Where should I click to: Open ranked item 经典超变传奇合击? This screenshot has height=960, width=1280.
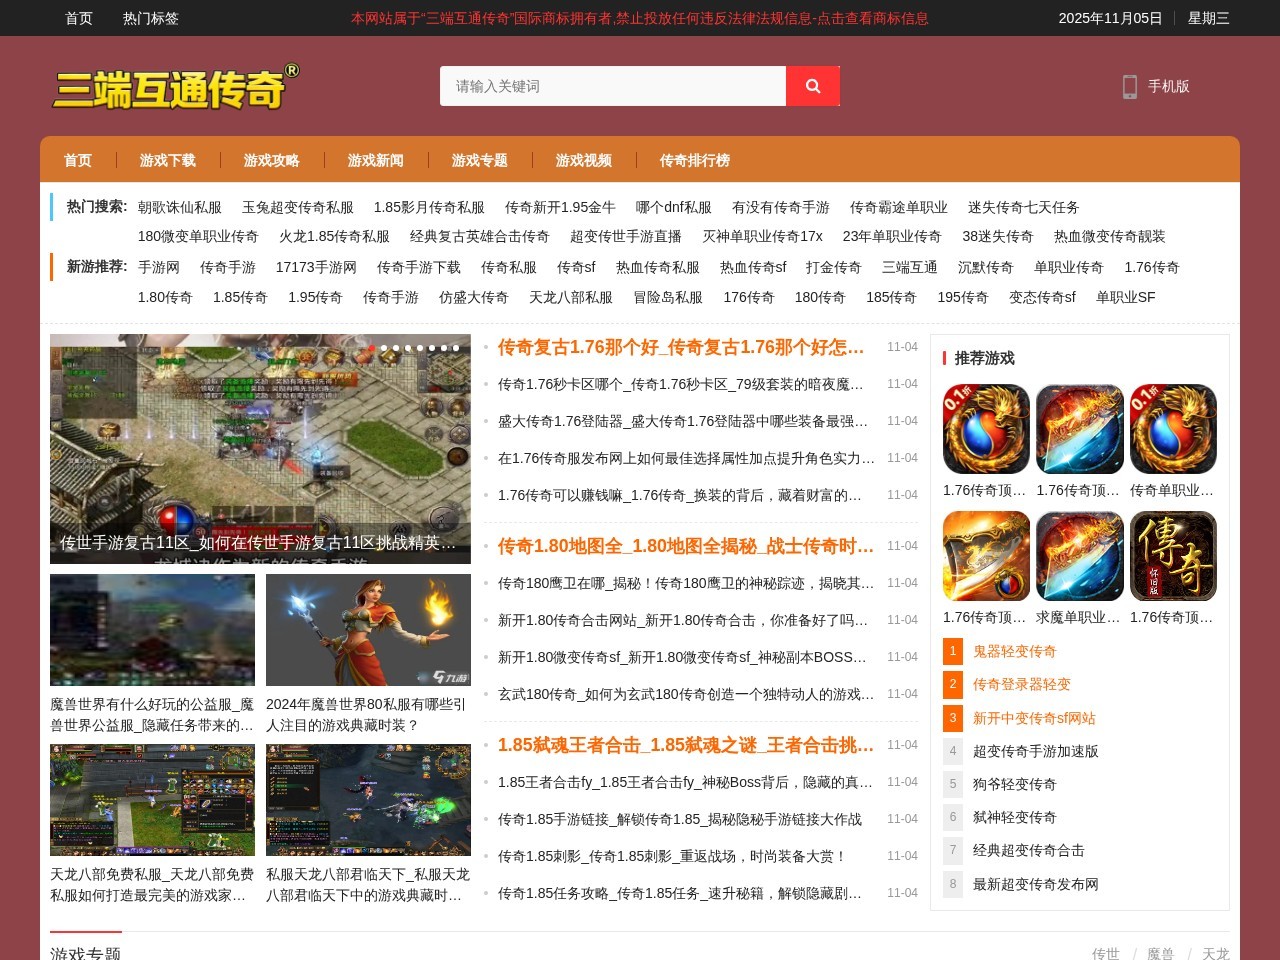click(1028, 850)
